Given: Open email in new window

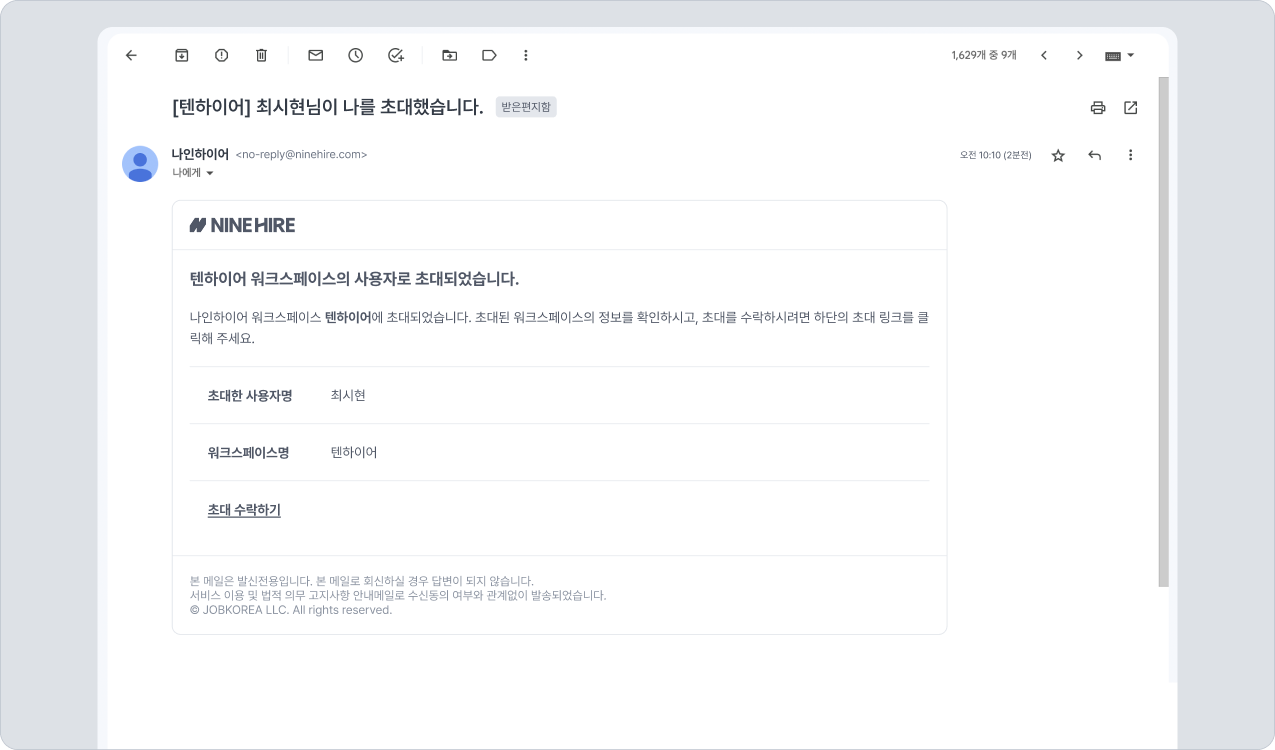Looking at the screenshot, I should pyautogui.click(x=1131, y=107).
